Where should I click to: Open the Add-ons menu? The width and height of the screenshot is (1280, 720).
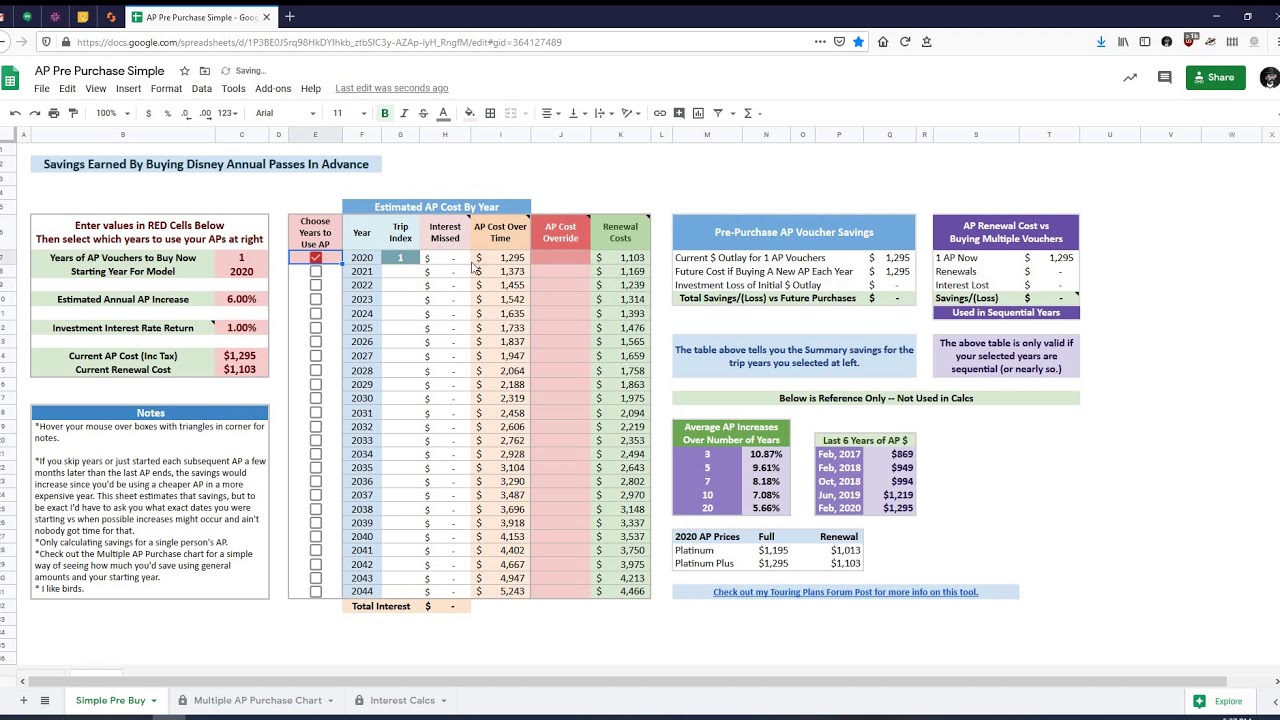pos(273,89)
